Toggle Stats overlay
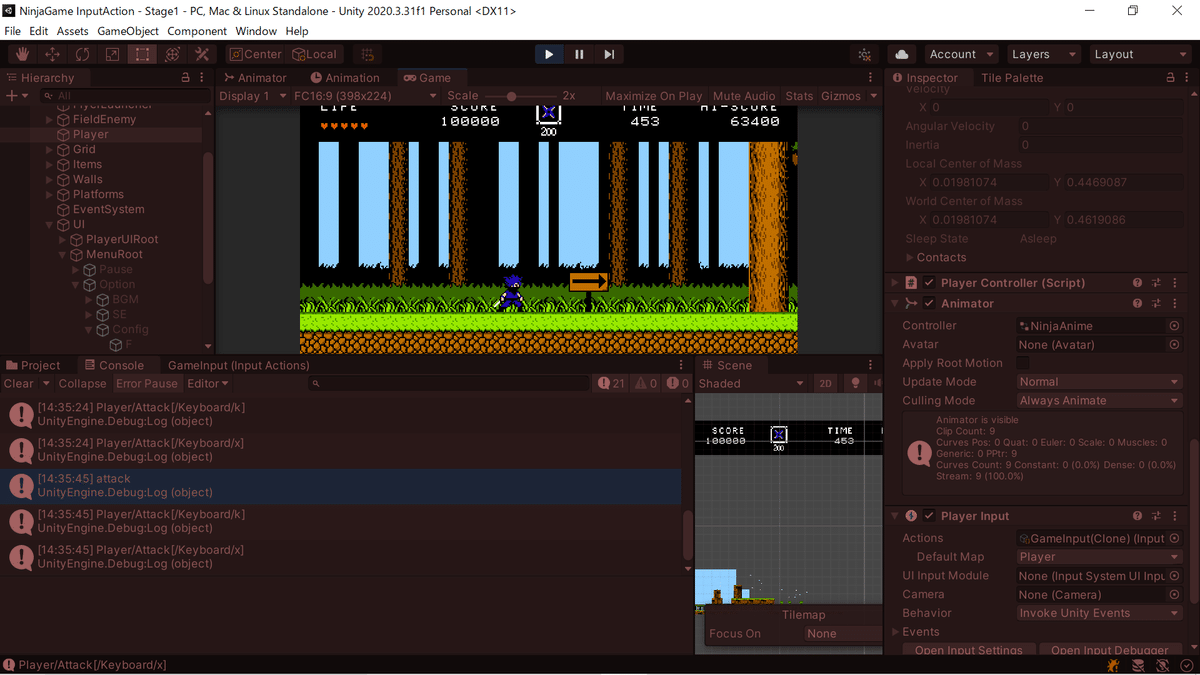 tap(799, 96)
